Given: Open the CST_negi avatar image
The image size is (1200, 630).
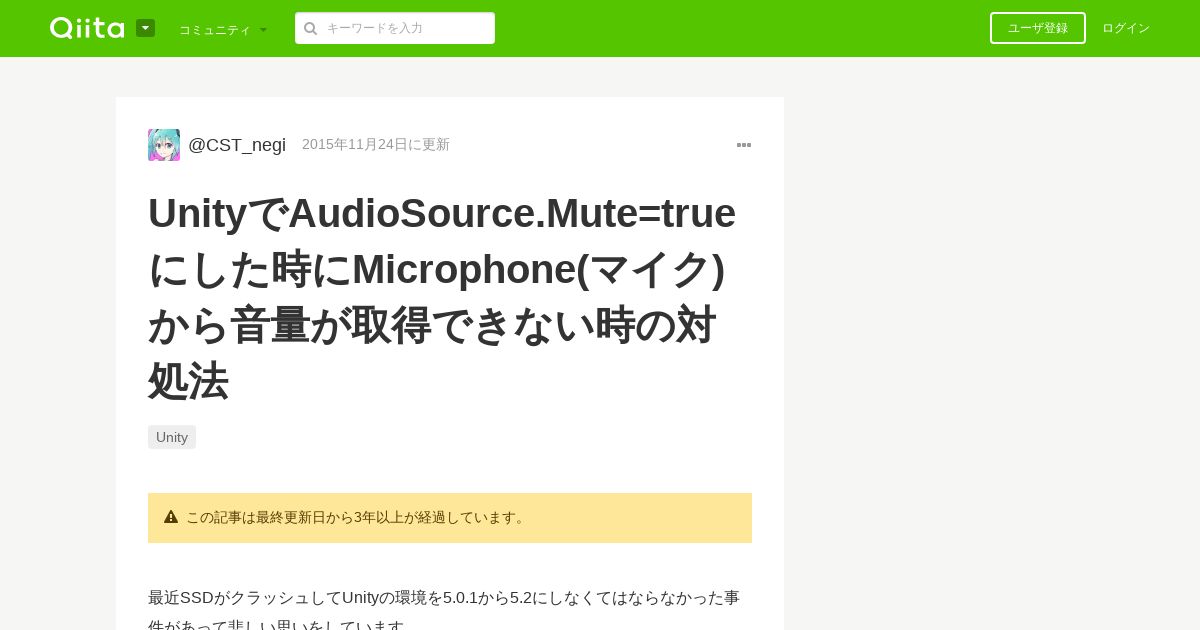Looking at the screenshot, I should pos(164,145).
